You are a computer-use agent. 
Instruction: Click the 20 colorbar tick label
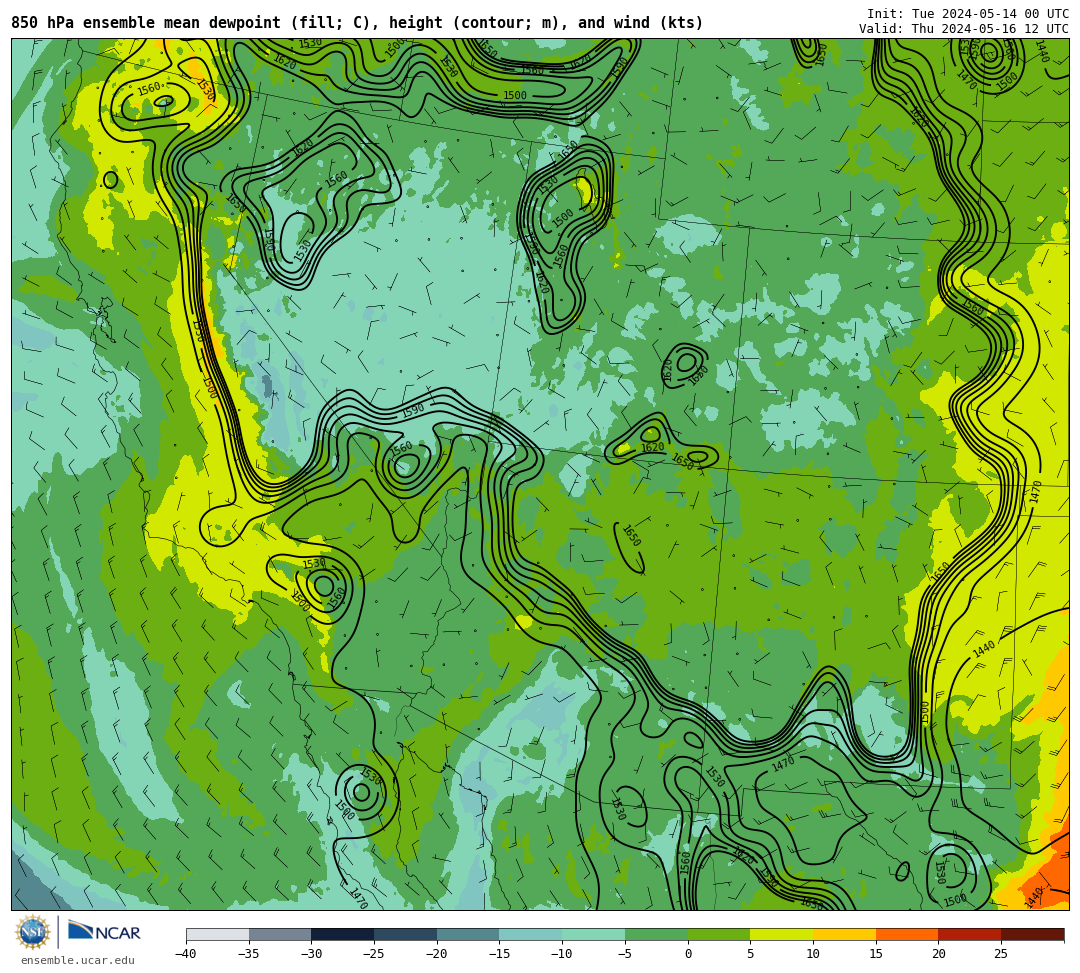tap(939, 954)
